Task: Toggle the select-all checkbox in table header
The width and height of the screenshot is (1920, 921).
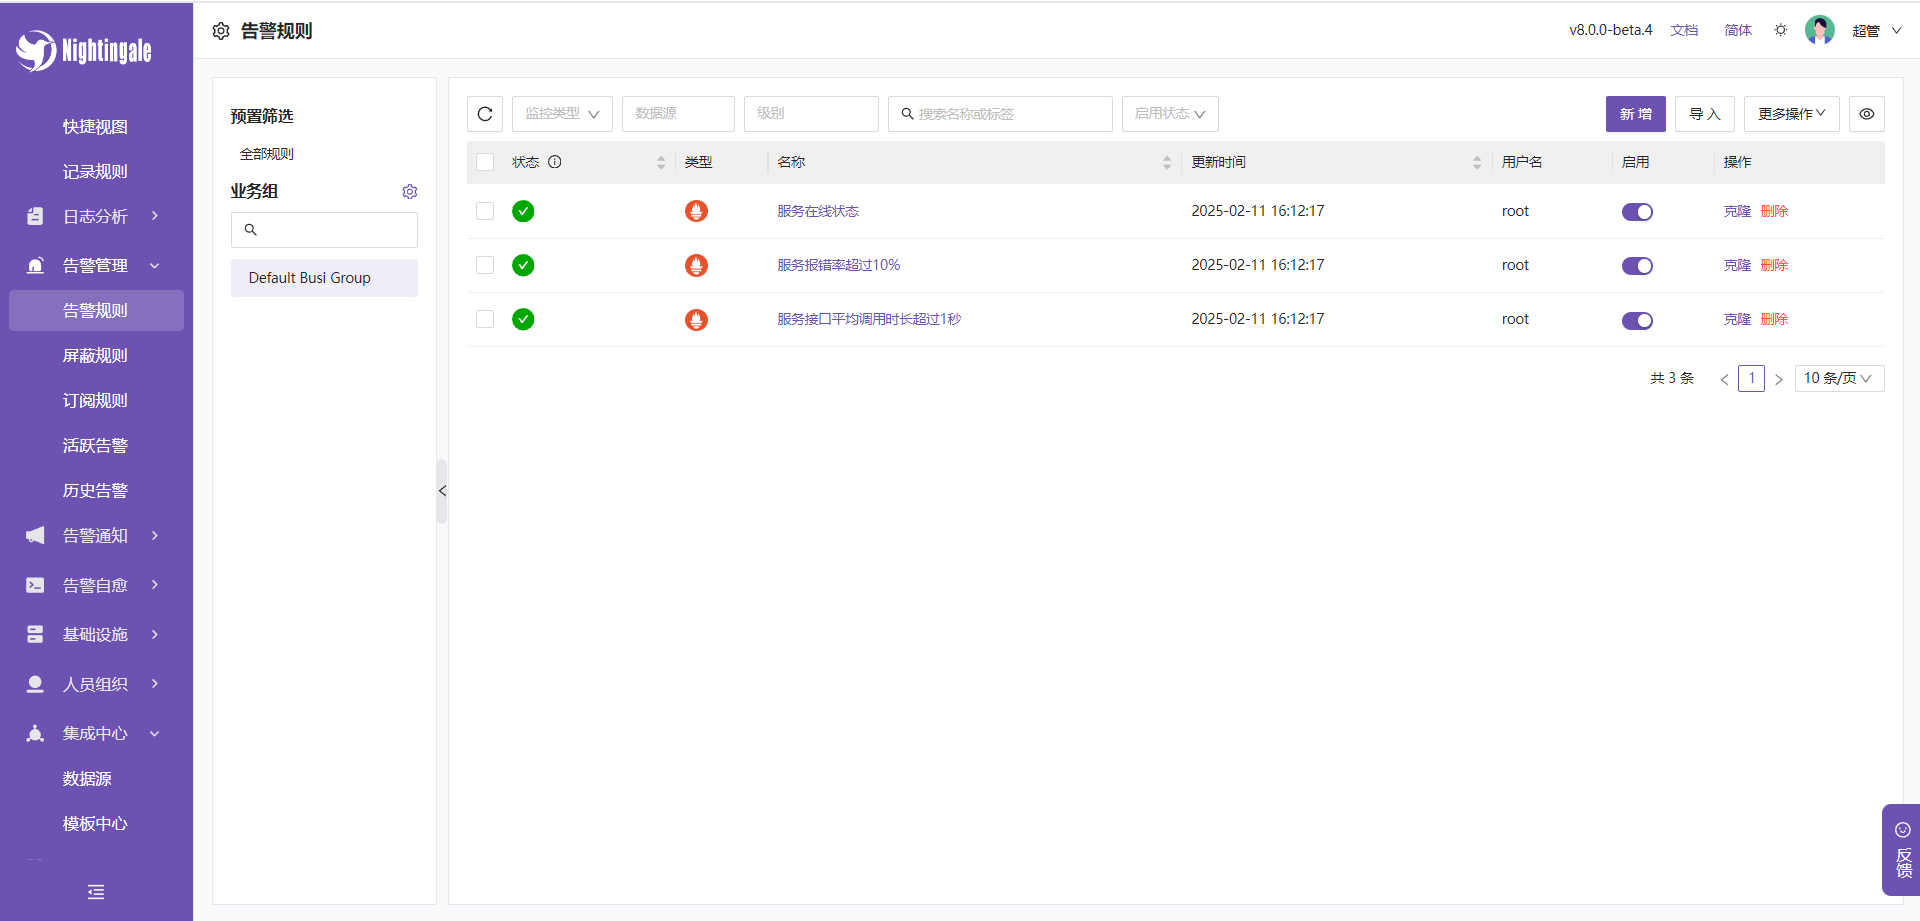Action: (x=485, y=162)
